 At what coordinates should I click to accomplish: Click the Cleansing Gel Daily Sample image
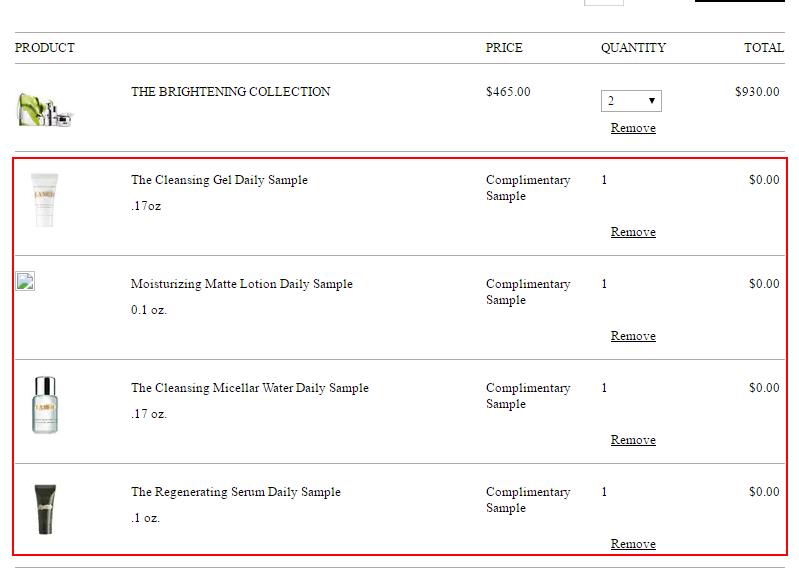pos(44,200)
